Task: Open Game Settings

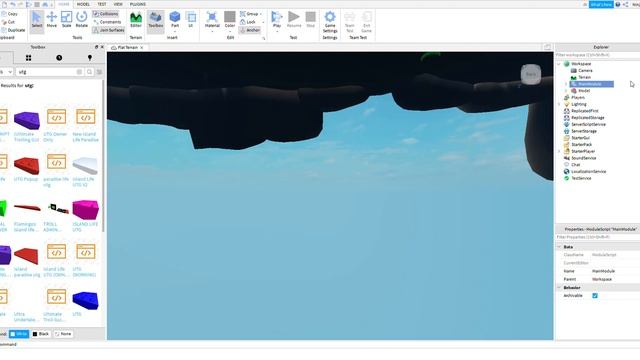Action: [x=330, y=22]
